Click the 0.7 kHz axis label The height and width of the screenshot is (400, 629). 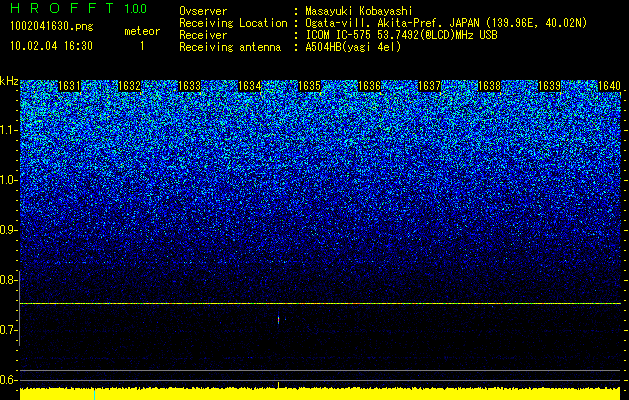coord(8,330)
